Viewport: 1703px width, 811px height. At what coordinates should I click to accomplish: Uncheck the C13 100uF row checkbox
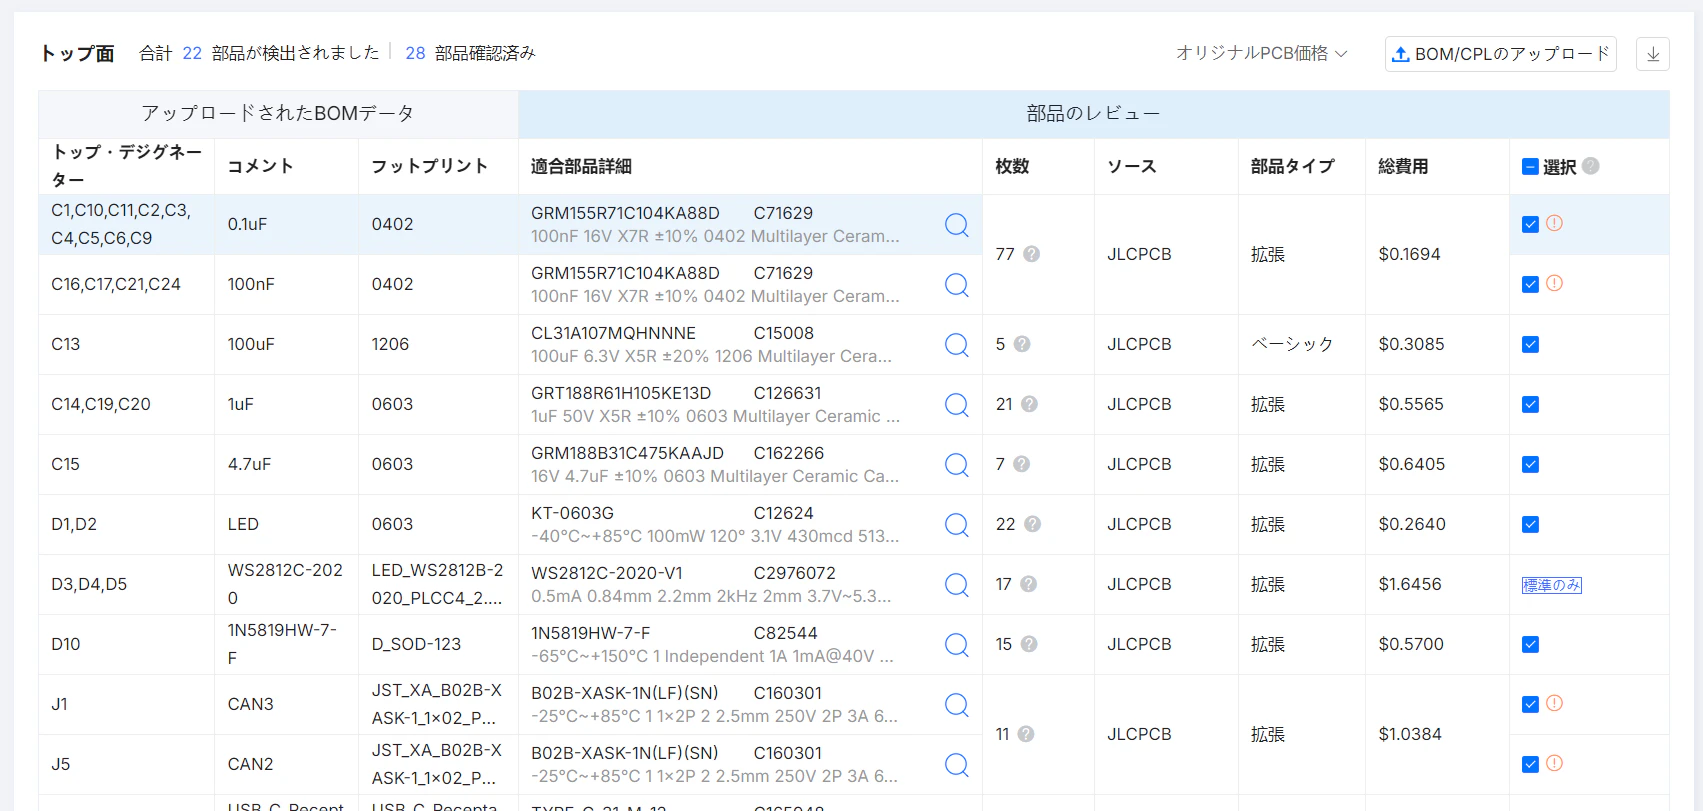point(1530,344)
